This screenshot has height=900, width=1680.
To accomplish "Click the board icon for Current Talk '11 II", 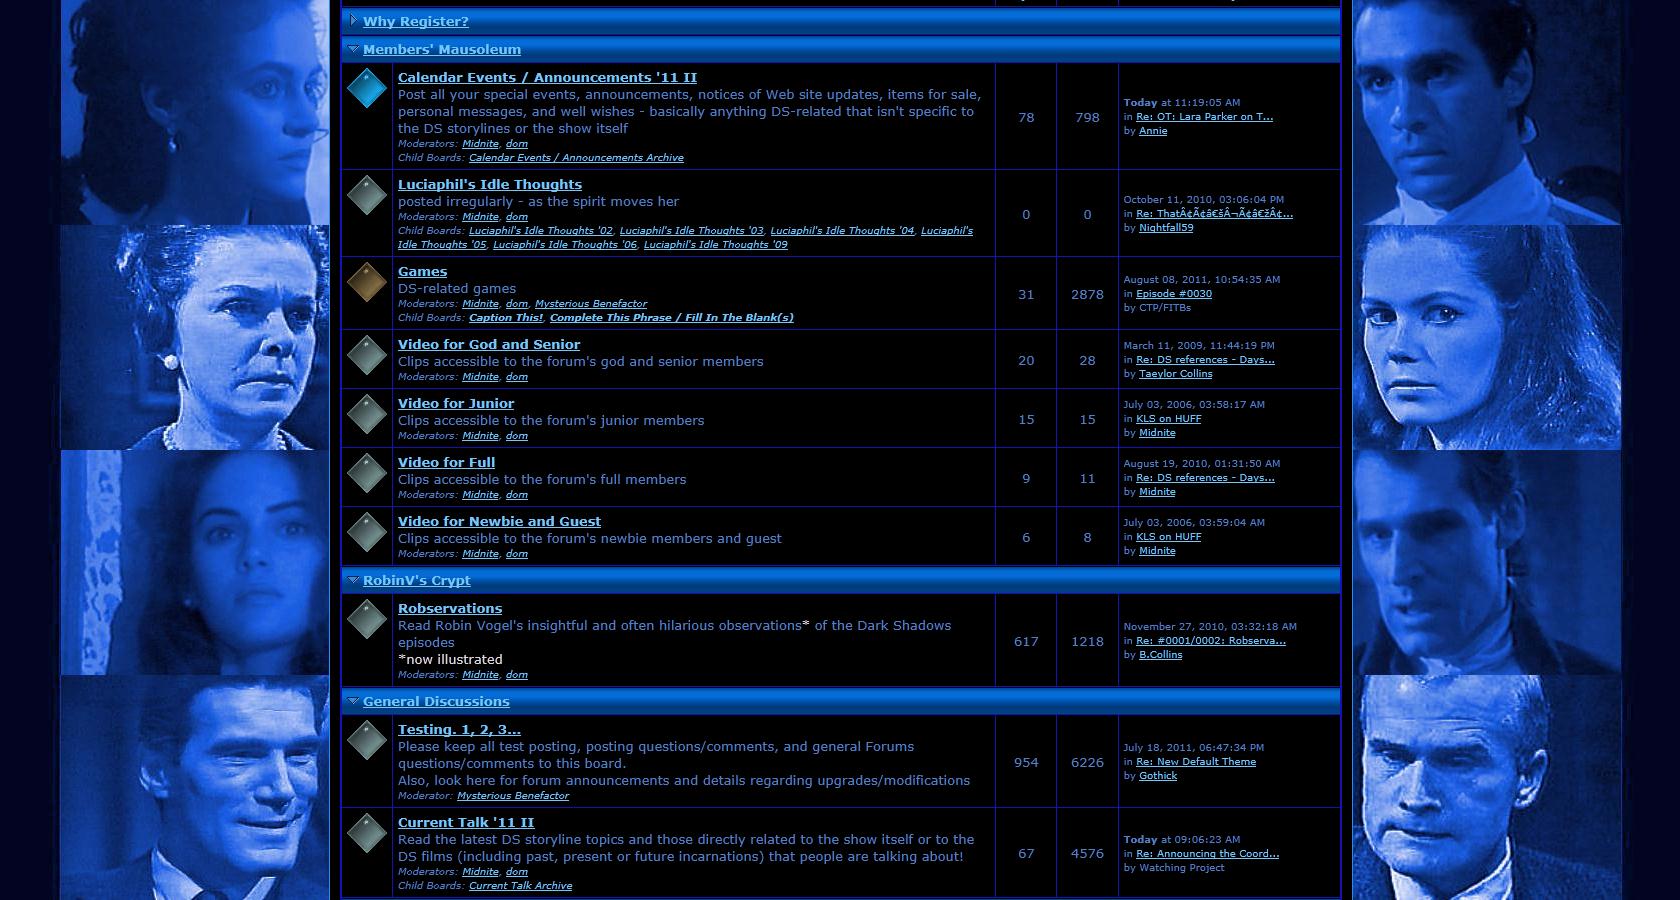I will pyautogui.click(x=367, y=833).
